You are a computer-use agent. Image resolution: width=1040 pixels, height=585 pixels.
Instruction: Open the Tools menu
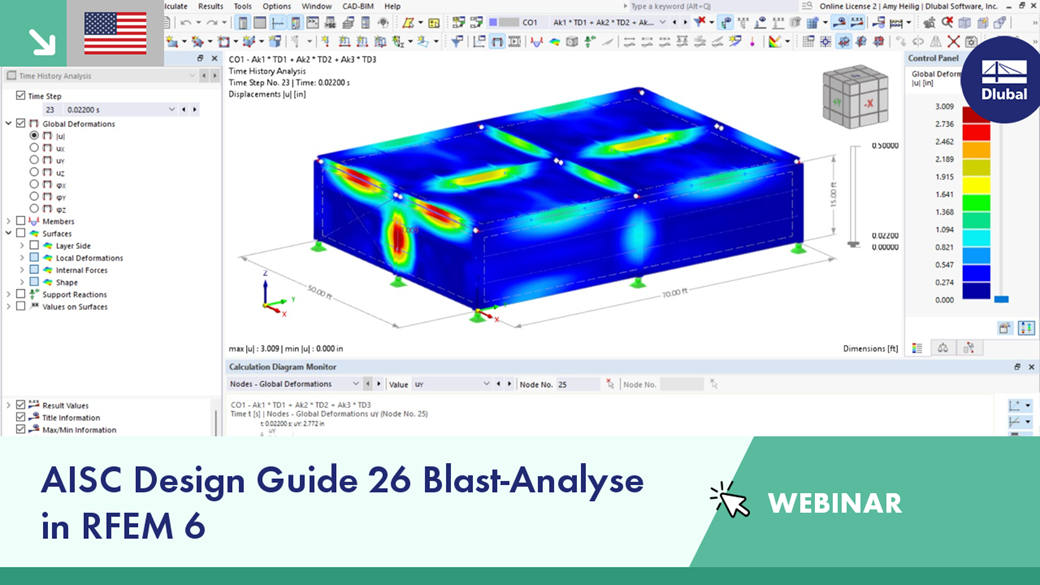click(243, 6)
